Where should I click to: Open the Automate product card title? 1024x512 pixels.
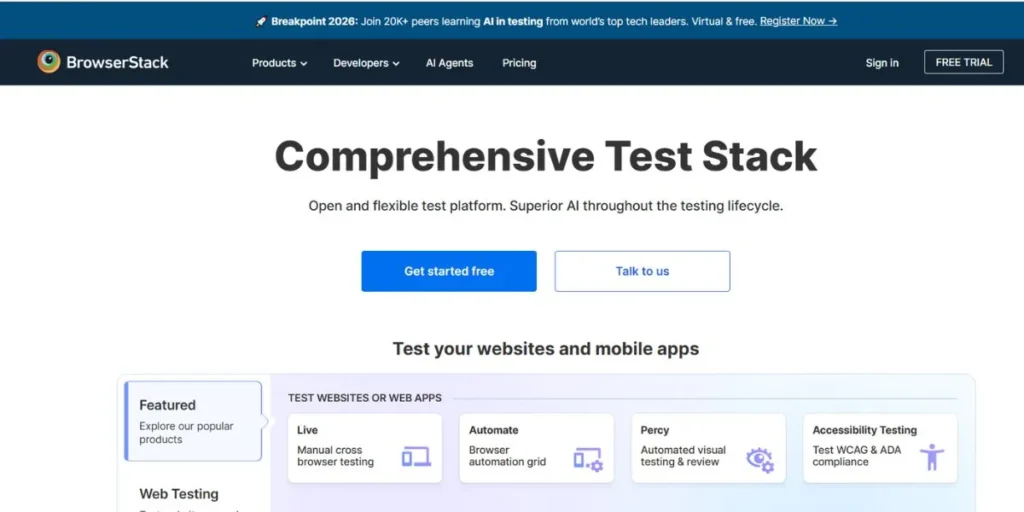pyautogui.click(x=494, y=430)
